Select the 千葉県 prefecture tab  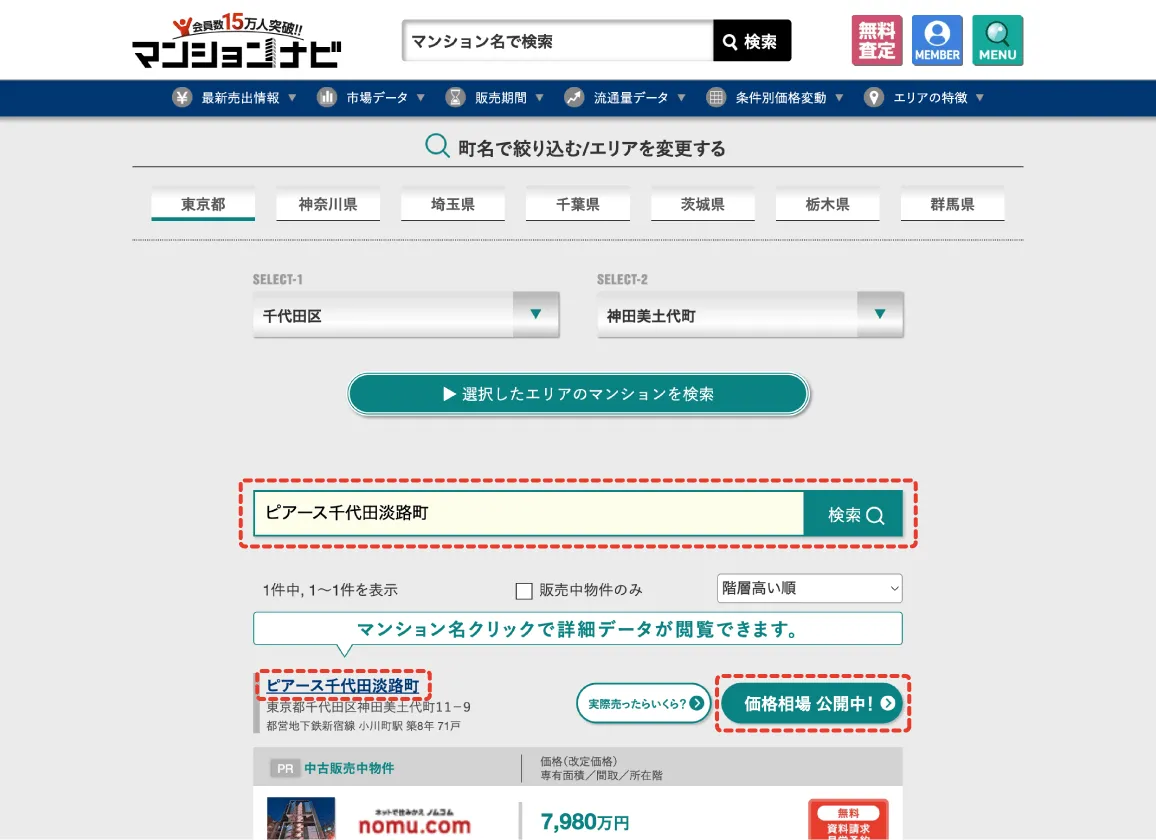578,203
